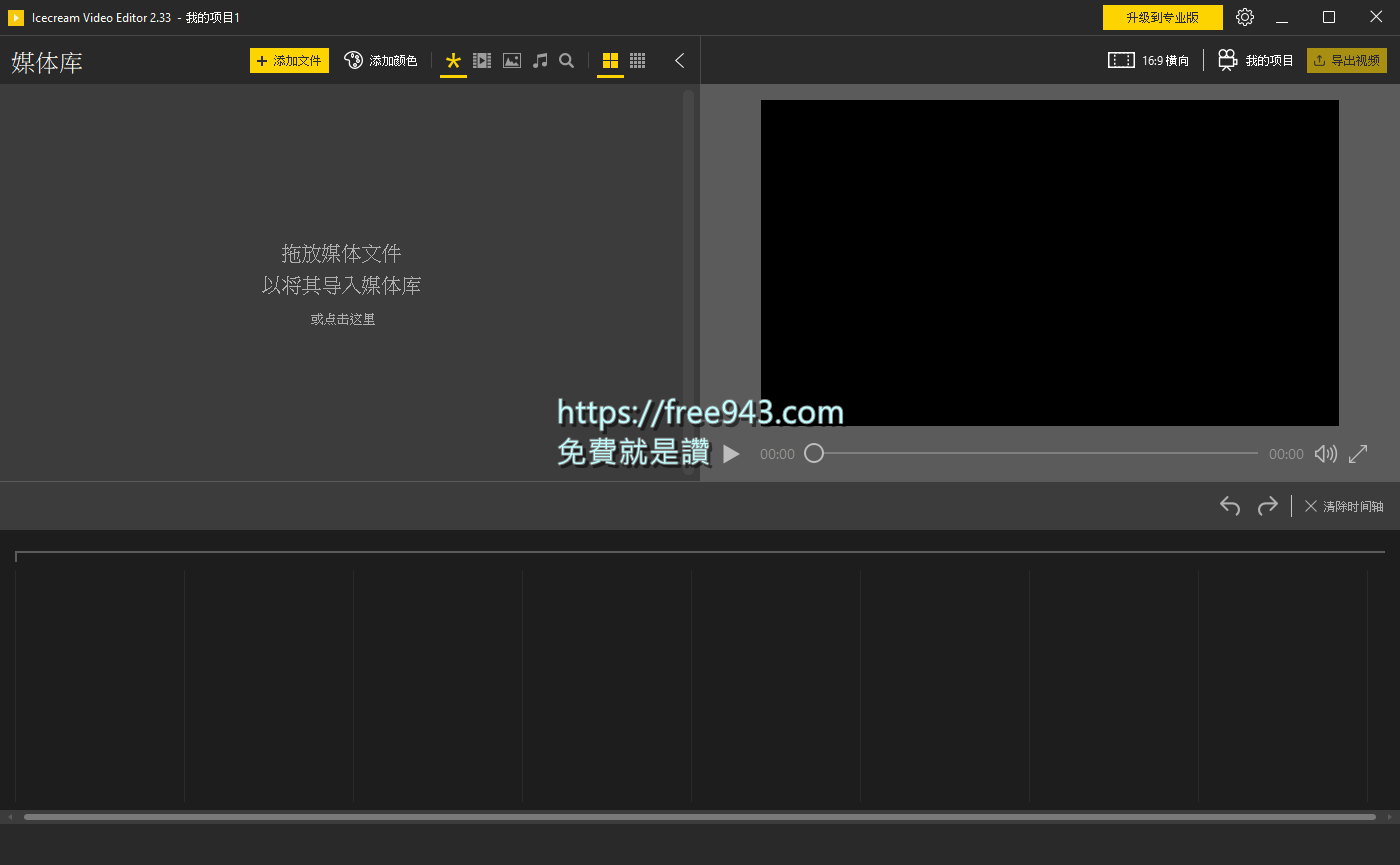Open the music filter in media library

(539, 60)
